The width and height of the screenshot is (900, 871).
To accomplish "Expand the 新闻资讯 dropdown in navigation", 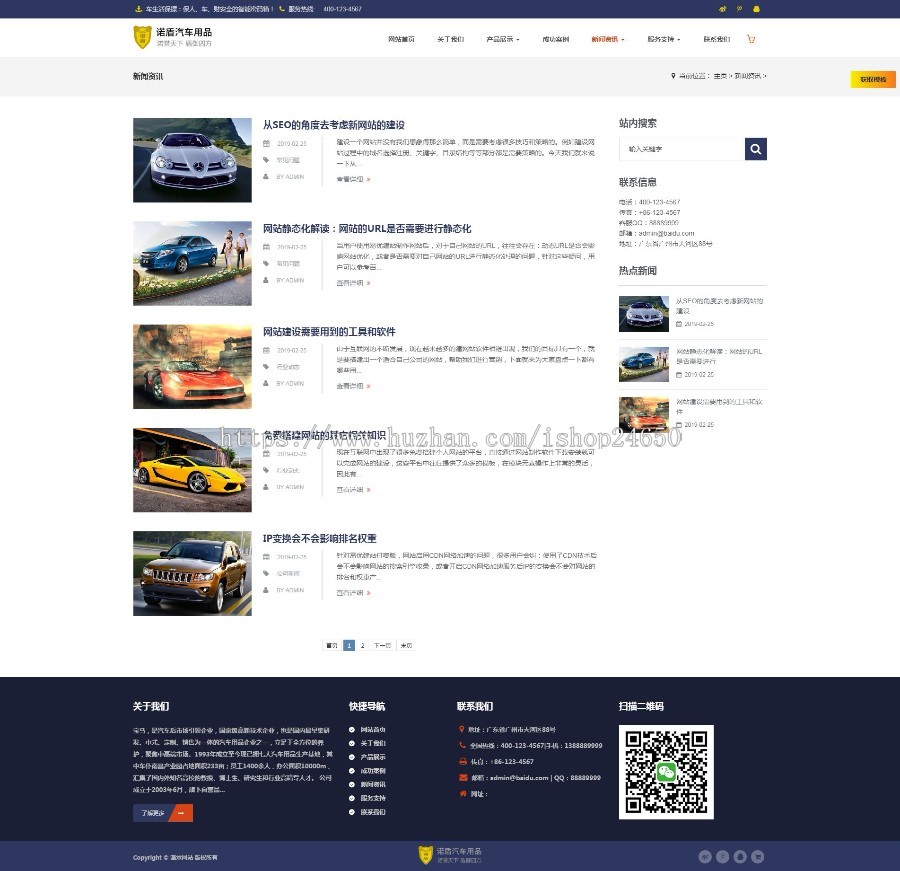I will point(607,40).
